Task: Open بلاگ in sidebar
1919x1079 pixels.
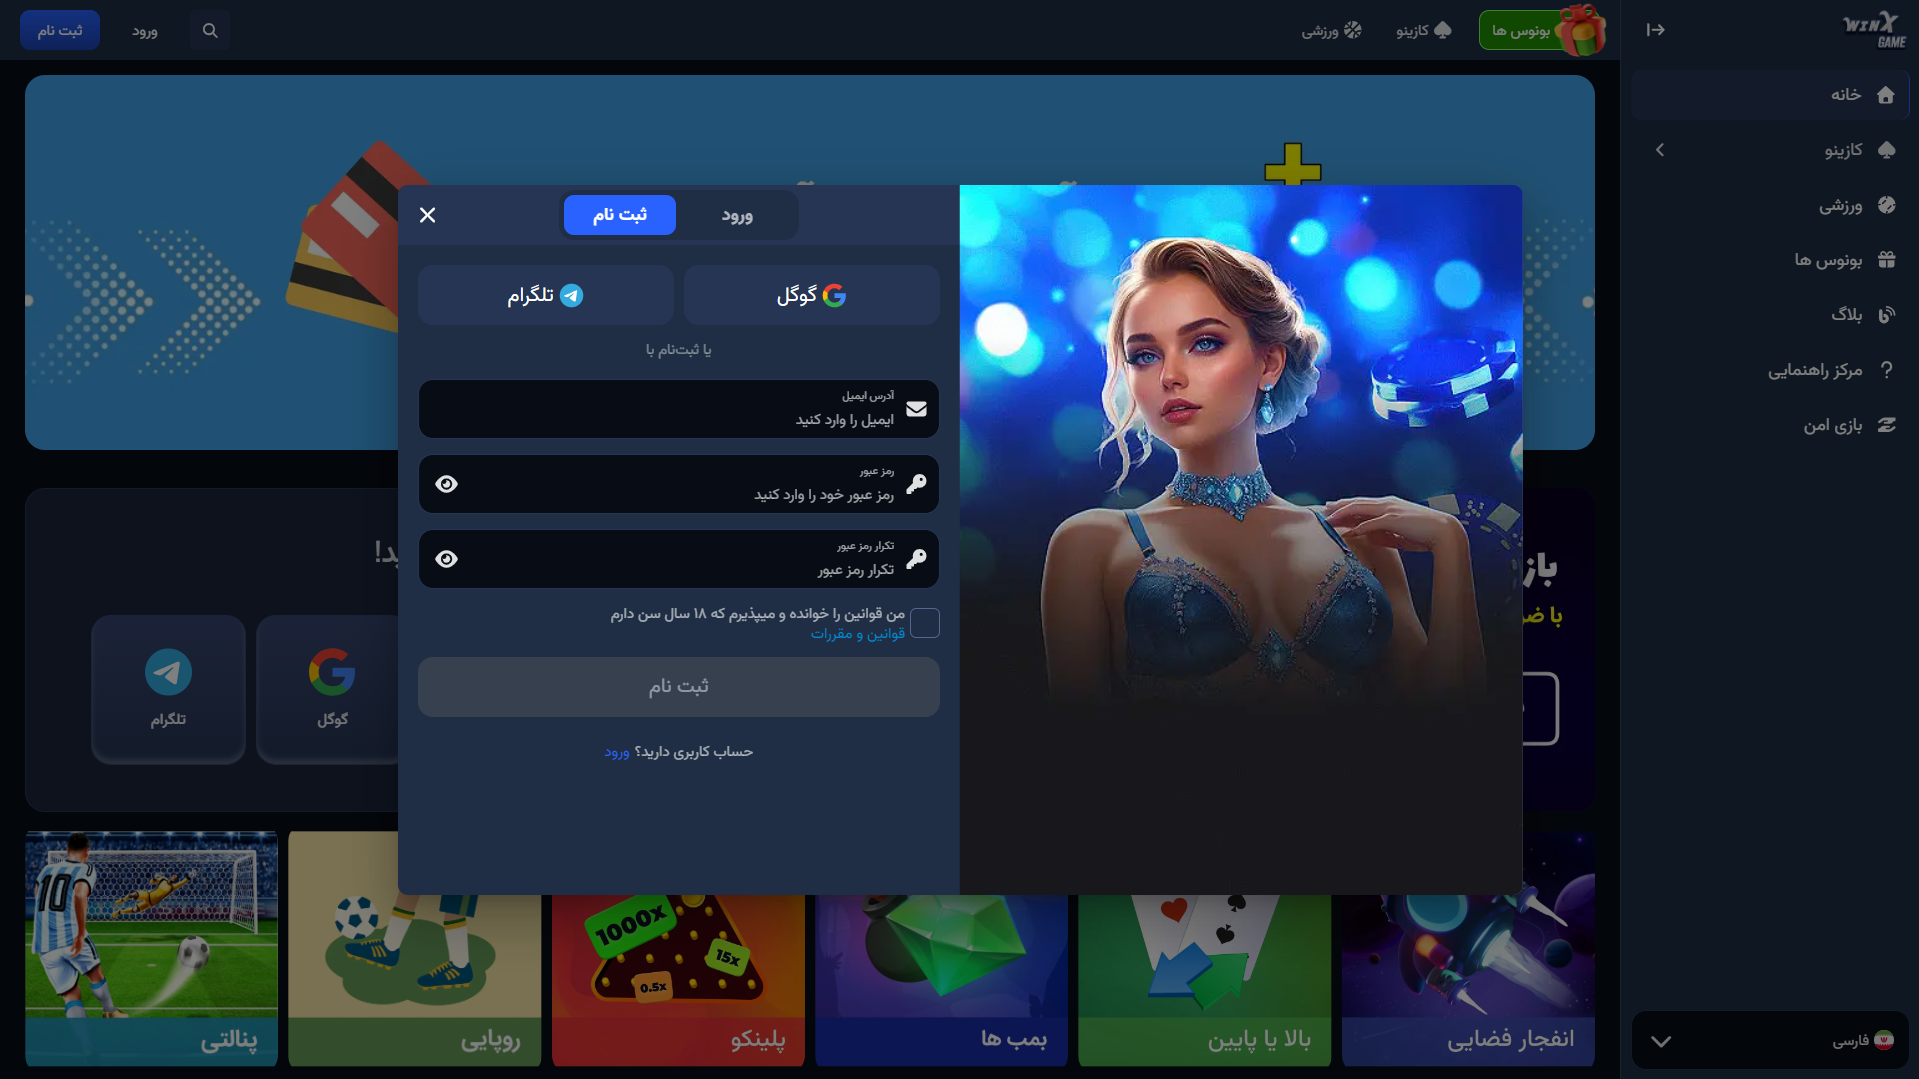Action: coord(1770,315)
